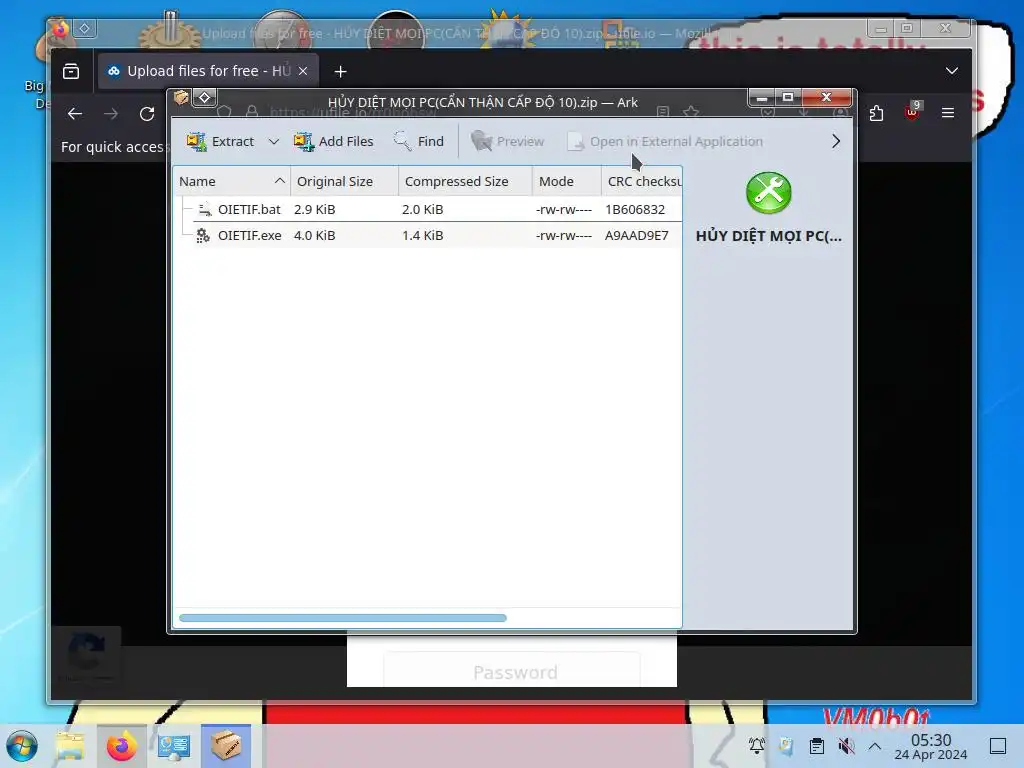Select the OIETIF.exe file row
Screen dimensions: 1024x768
[428, 235]
